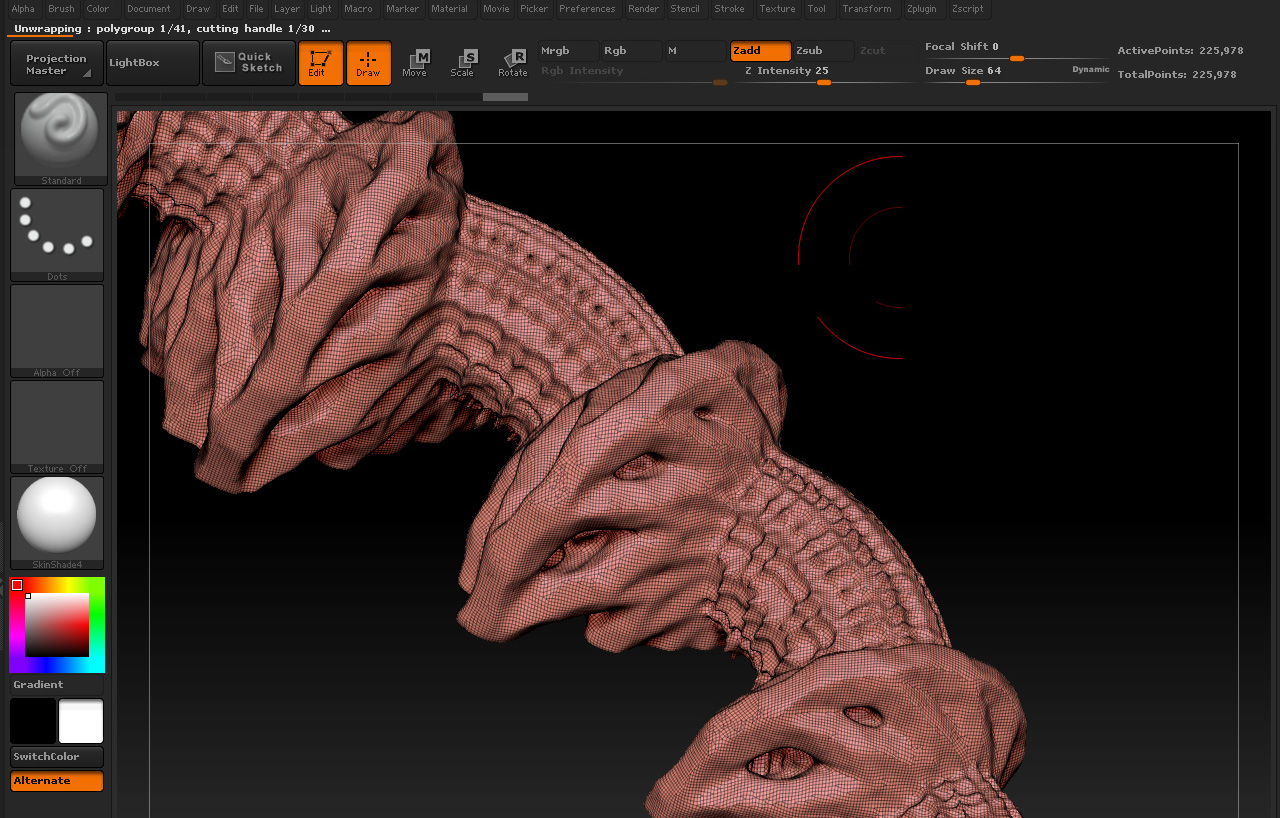Image resolution: width=1280 pixels, height=818 pixels.
Task: Click the SwitchColor button
Action: (57, 757)
